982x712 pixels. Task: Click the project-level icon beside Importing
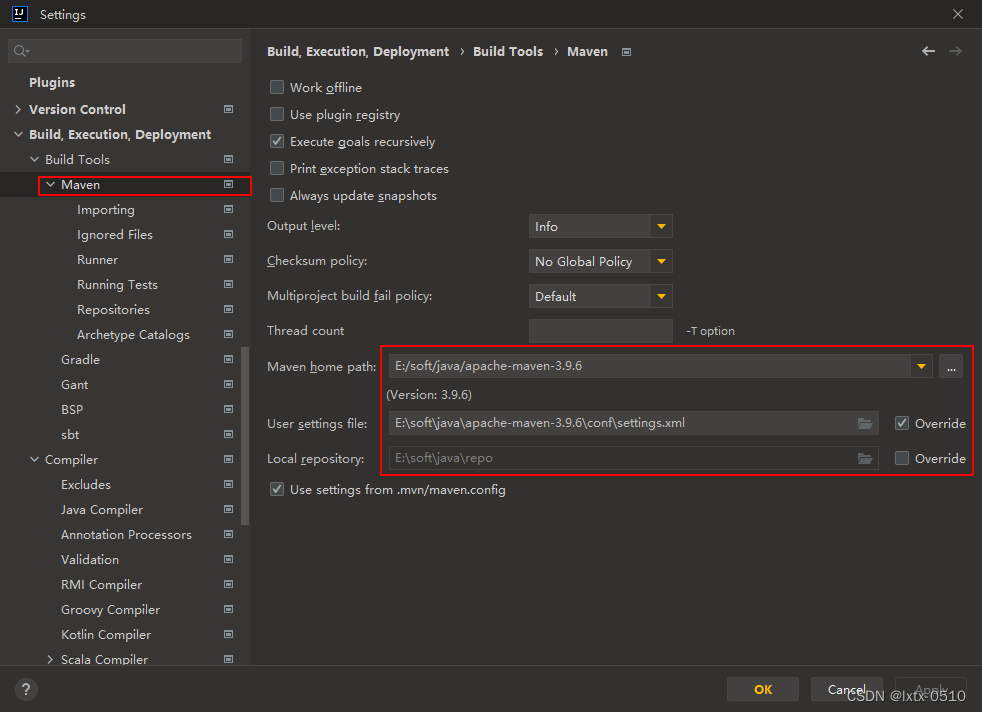(229, 209)
